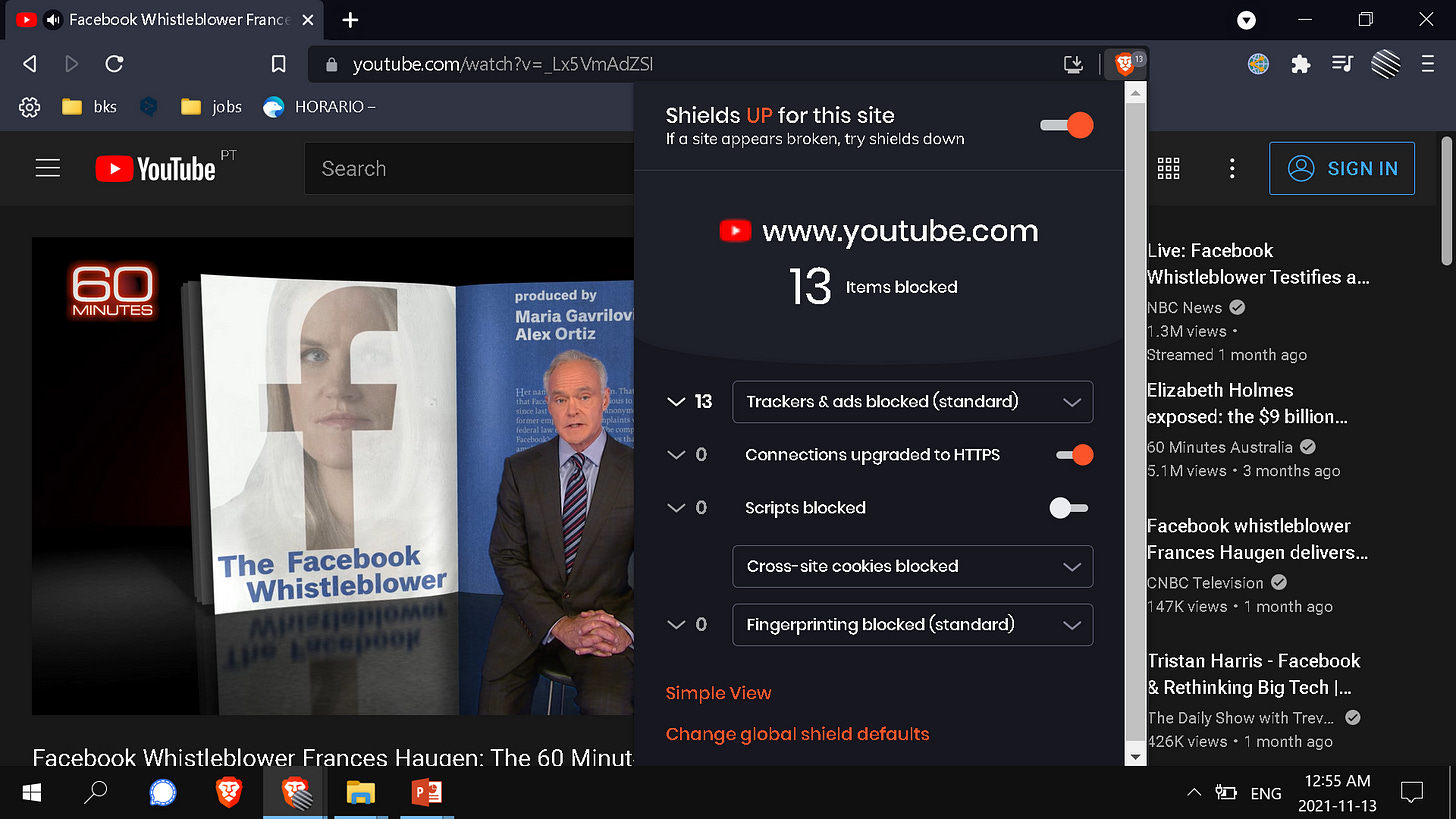Click the NBC News channel name
1456x819 pixels.
(1185, 307)
